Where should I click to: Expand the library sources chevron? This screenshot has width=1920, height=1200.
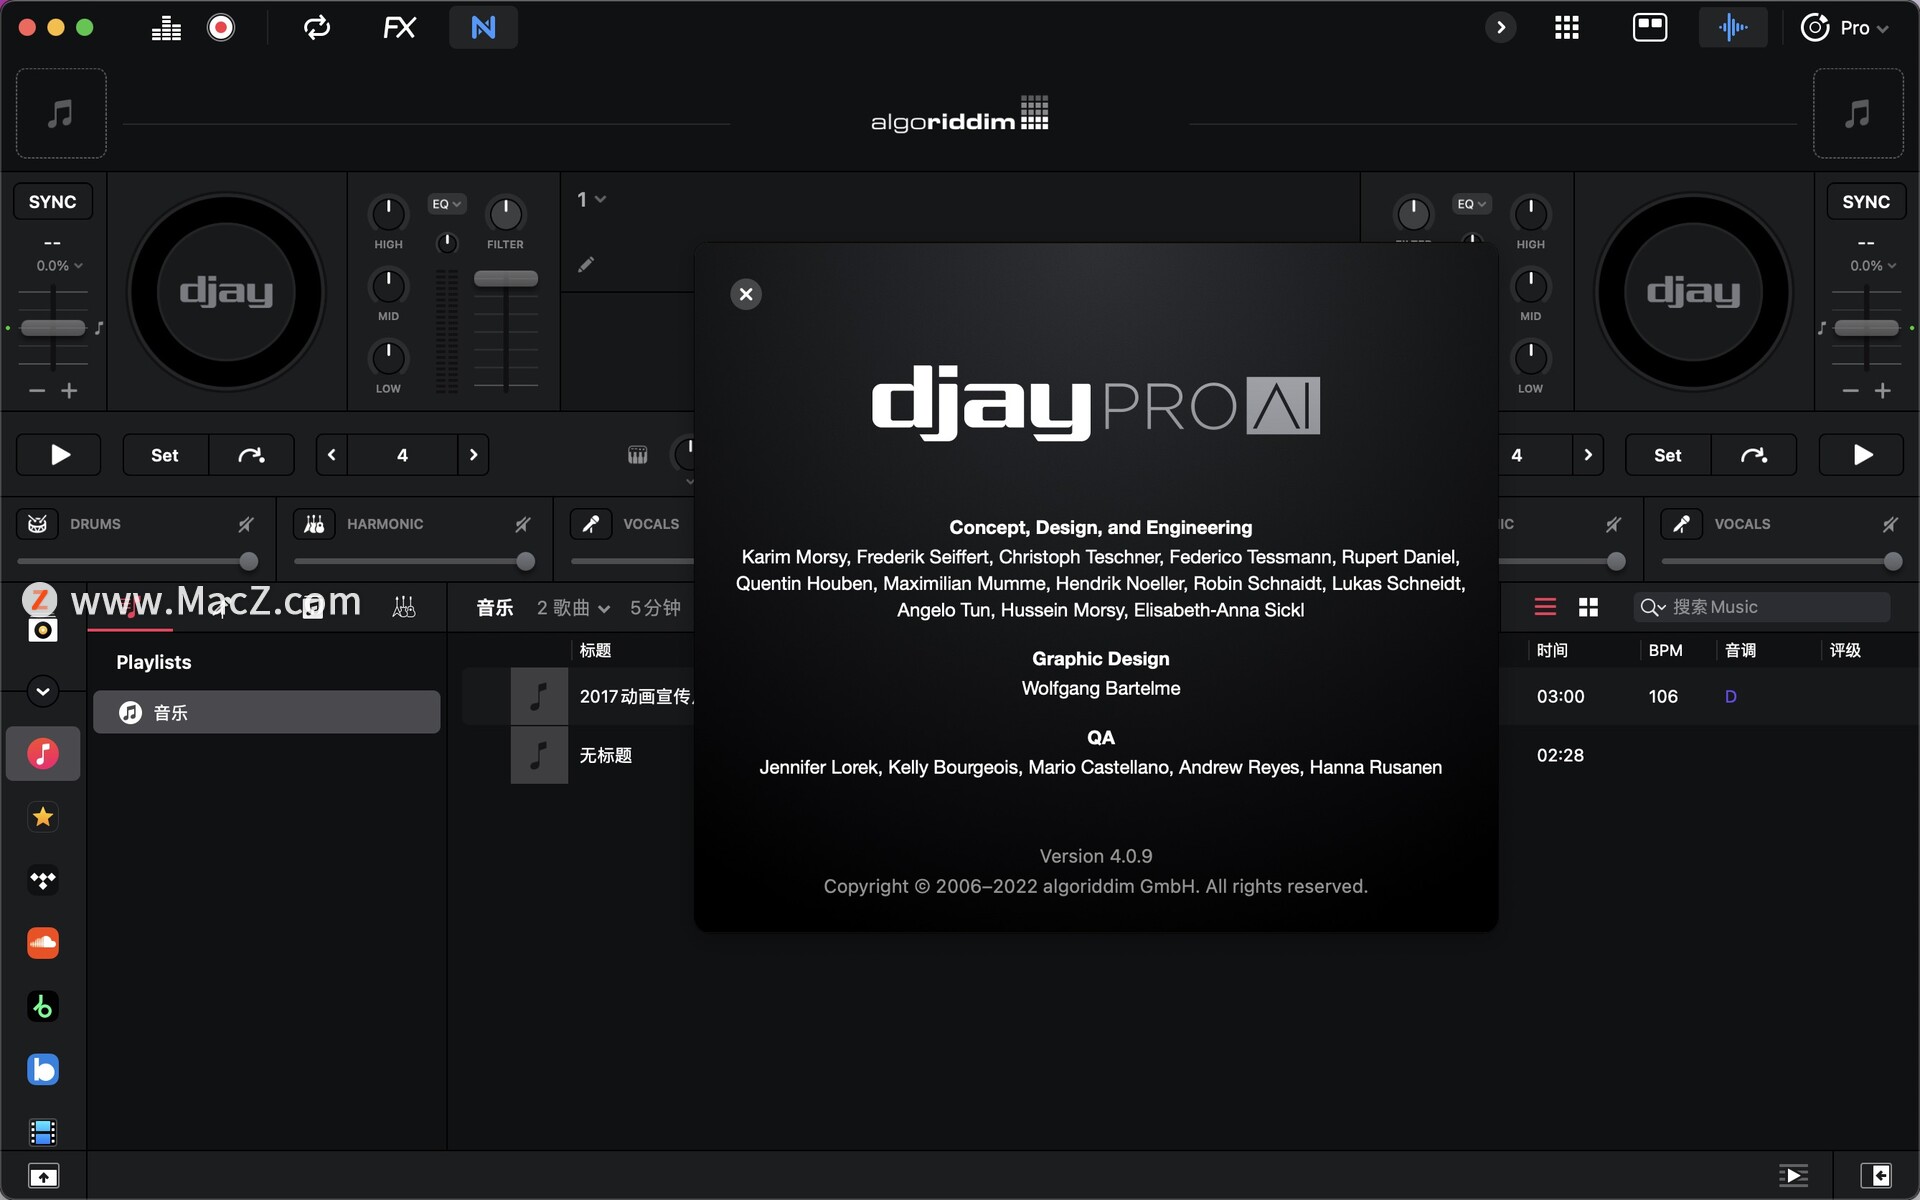point(43,691)
